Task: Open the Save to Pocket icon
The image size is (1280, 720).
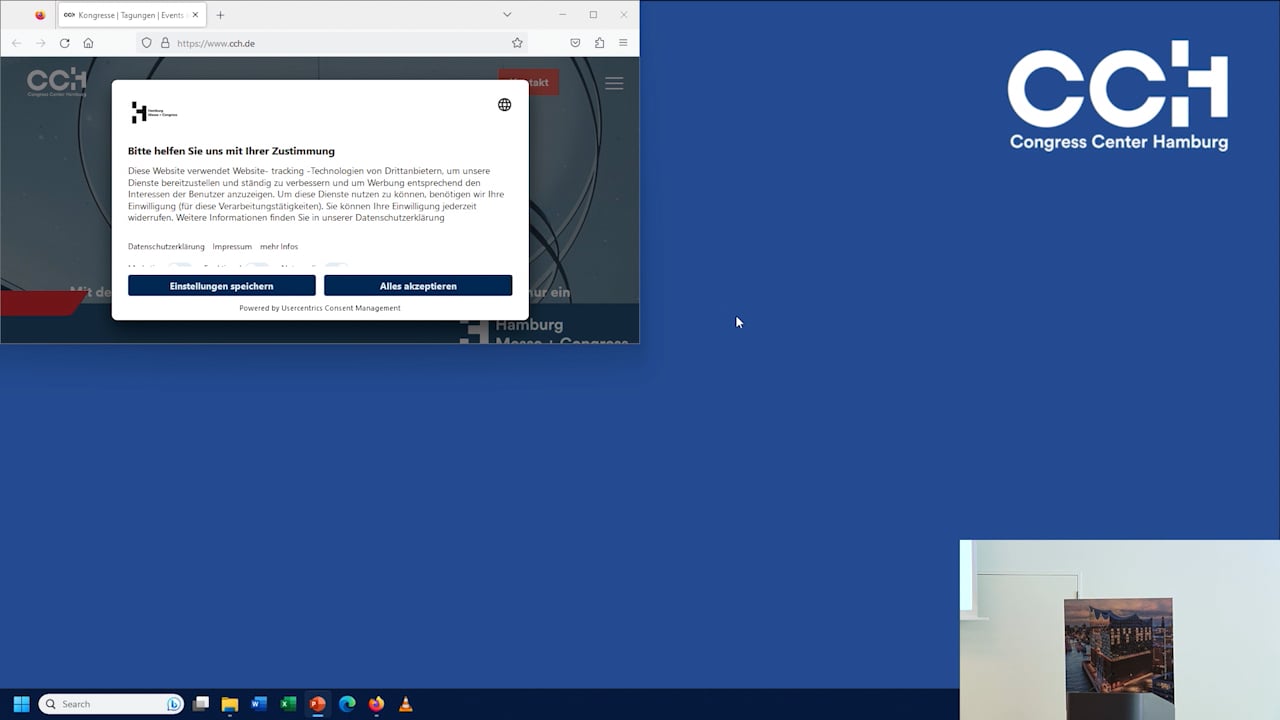Action: [x=575, y=43]
